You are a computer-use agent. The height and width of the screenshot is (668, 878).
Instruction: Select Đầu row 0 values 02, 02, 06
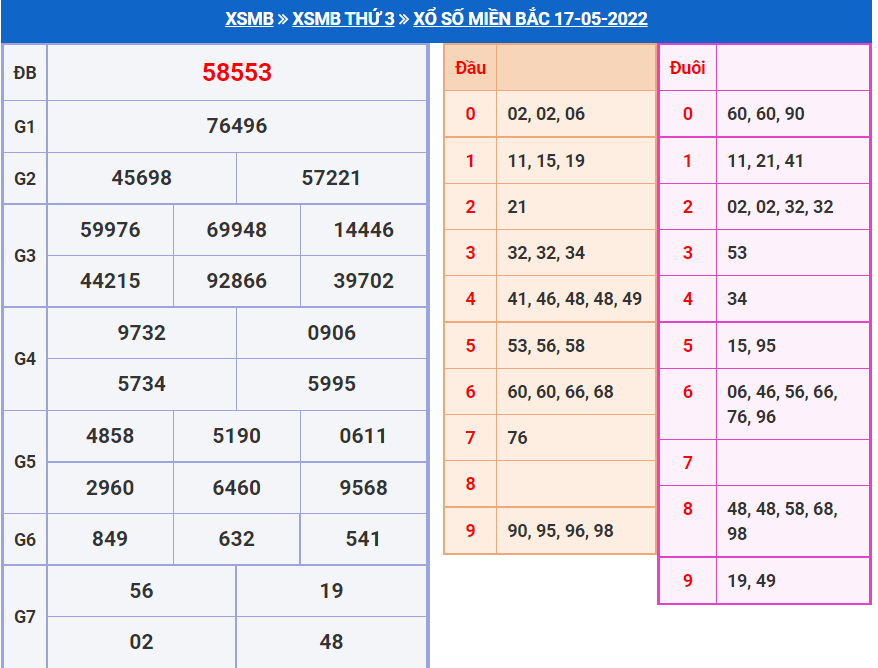547,114
